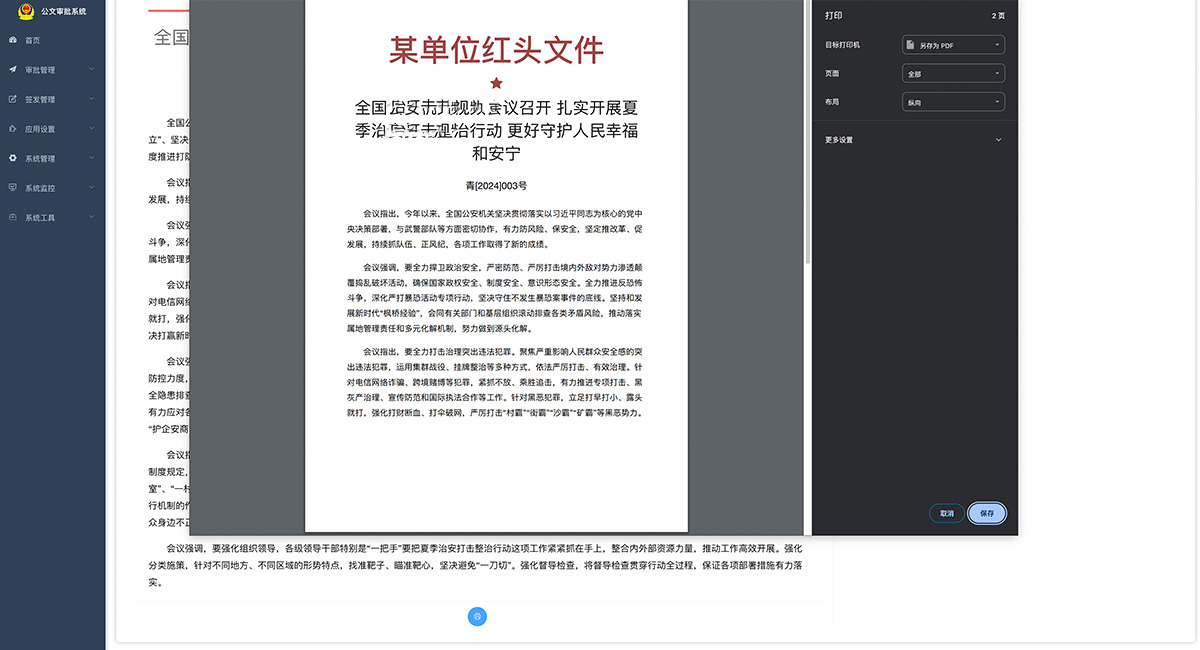Click the 系统管理 gear icon

click(x=13, y=158)
